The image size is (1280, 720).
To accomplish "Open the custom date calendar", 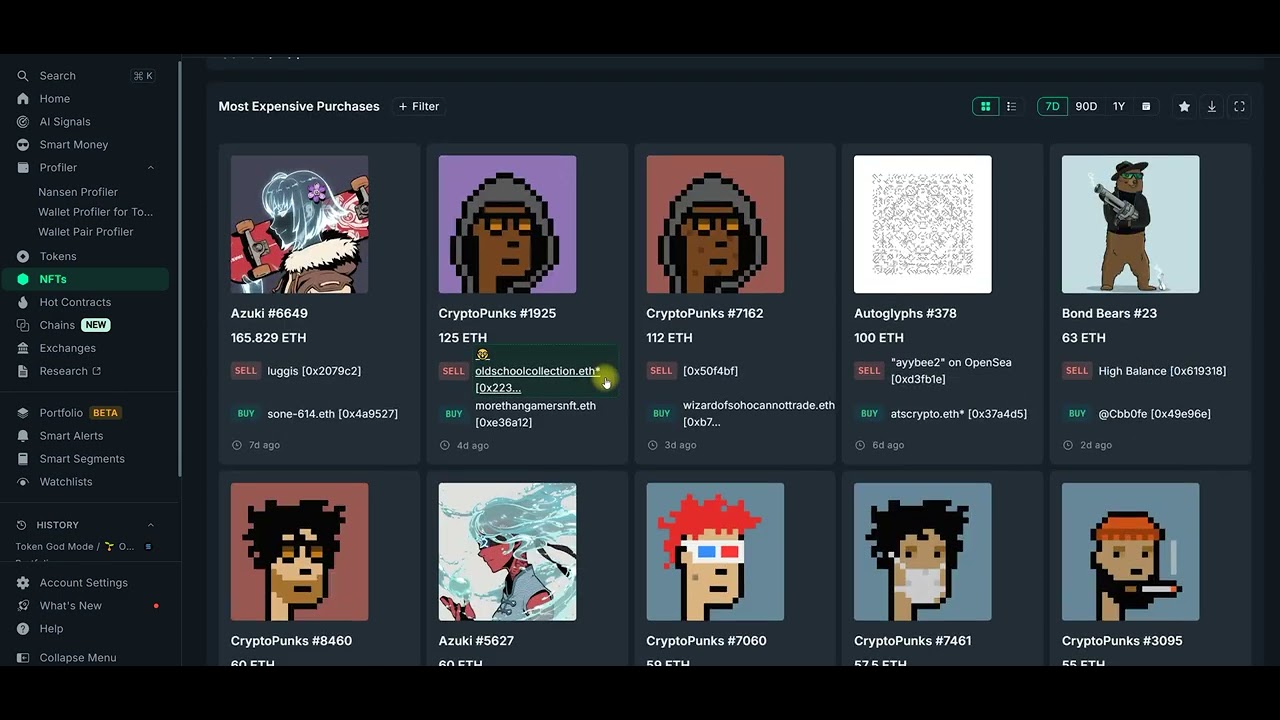I will click(1146, 107).
